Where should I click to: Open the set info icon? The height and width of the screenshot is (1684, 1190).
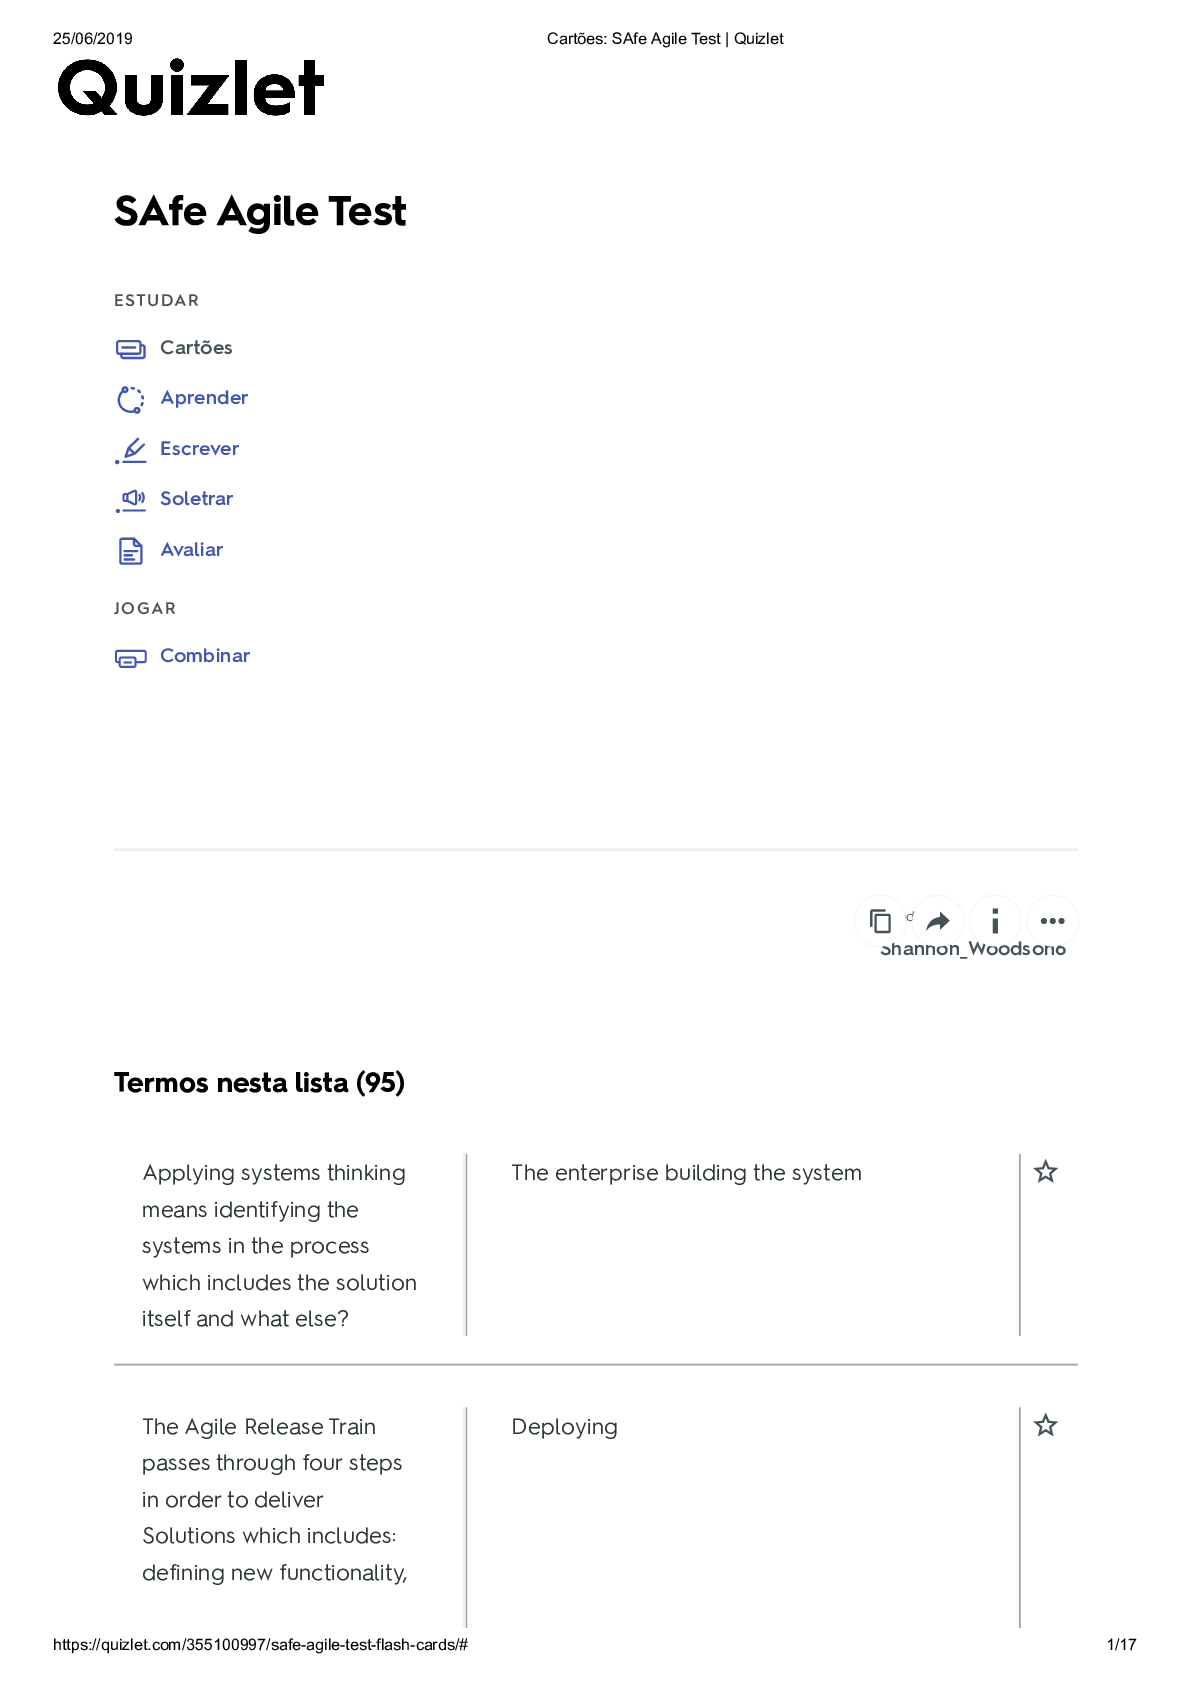[x=995, y=921]
